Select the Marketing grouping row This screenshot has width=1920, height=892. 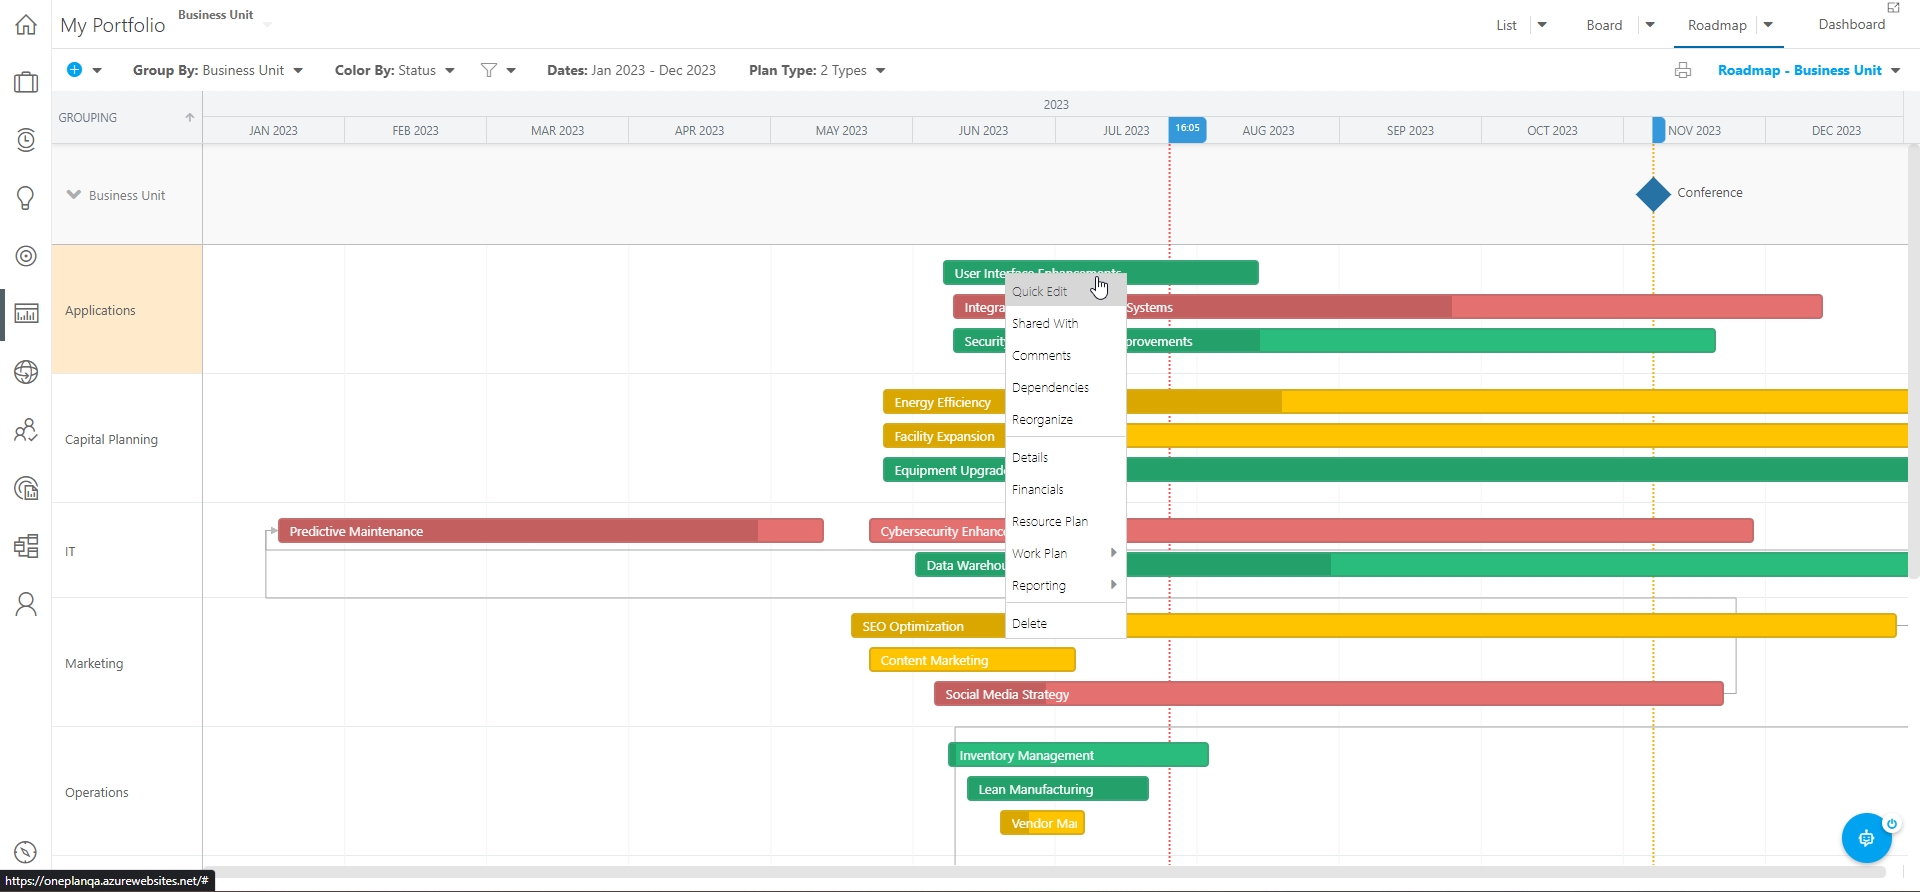click(x=127, y=663)
